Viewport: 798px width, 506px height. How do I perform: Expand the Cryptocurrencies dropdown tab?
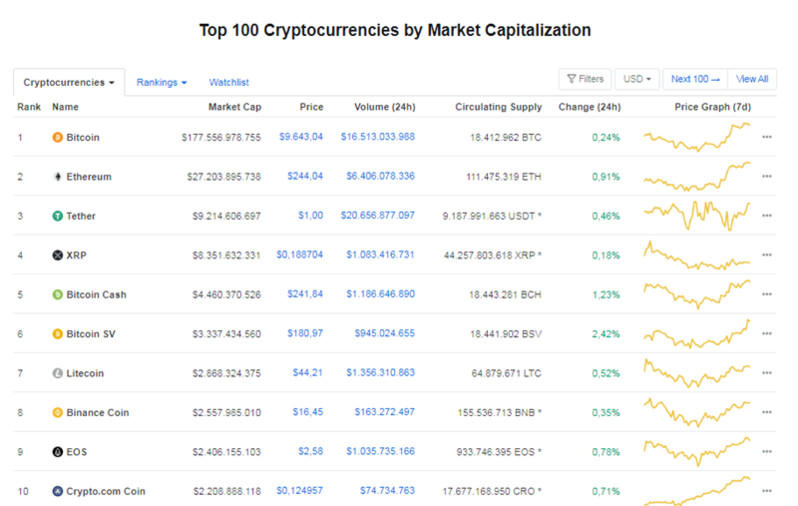(69, 82)
